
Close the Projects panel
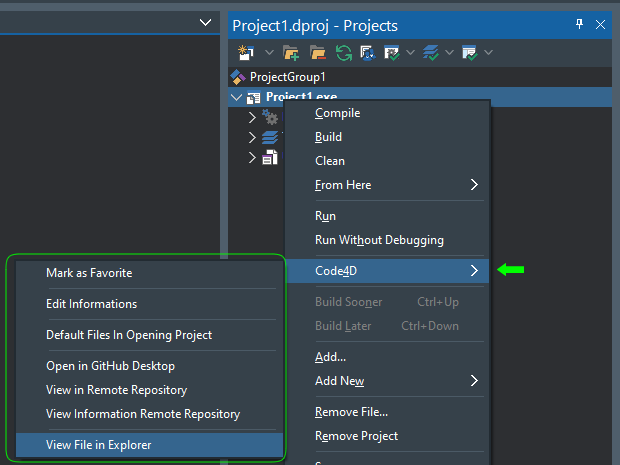tap(600, 25)
